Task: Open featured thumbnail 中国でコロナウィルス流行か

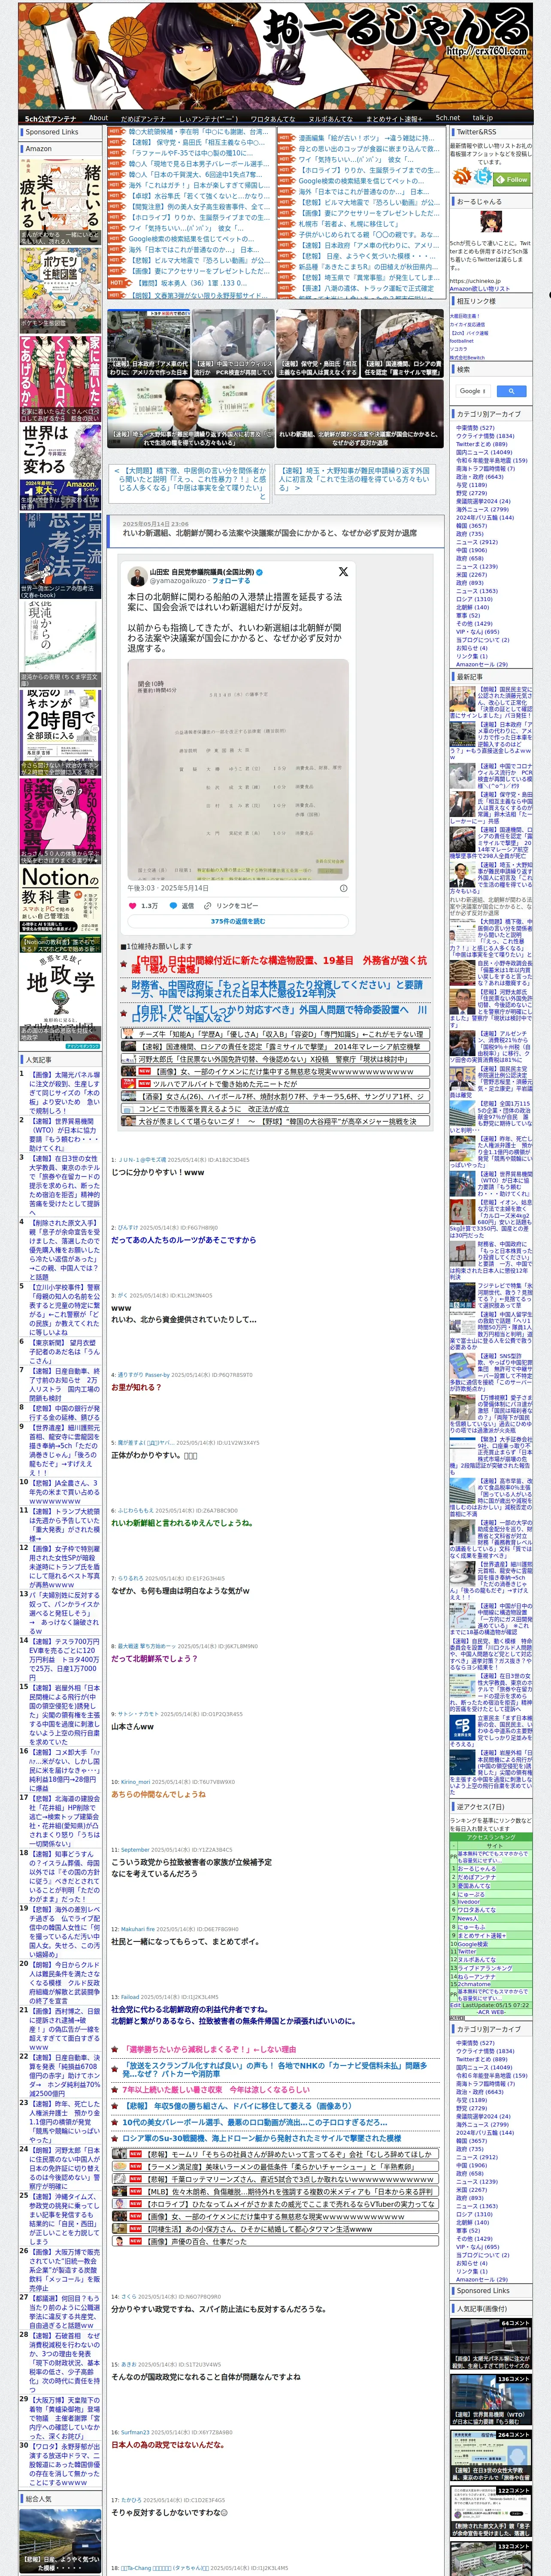Action: tap(232, 343)
